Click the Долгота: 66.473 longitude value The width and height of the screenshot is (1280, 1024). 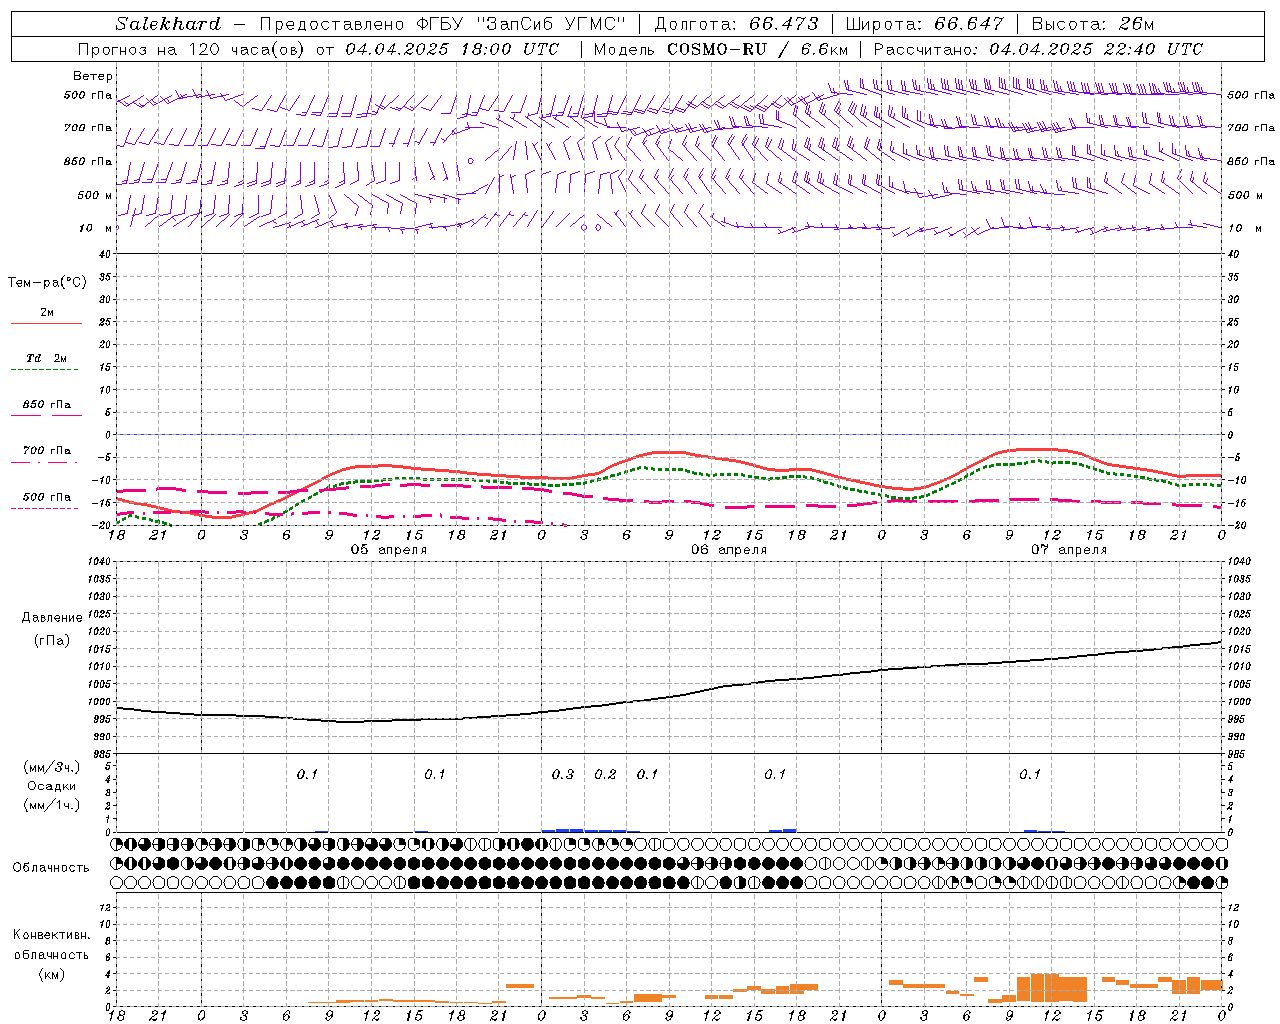(x=737, y=24)
